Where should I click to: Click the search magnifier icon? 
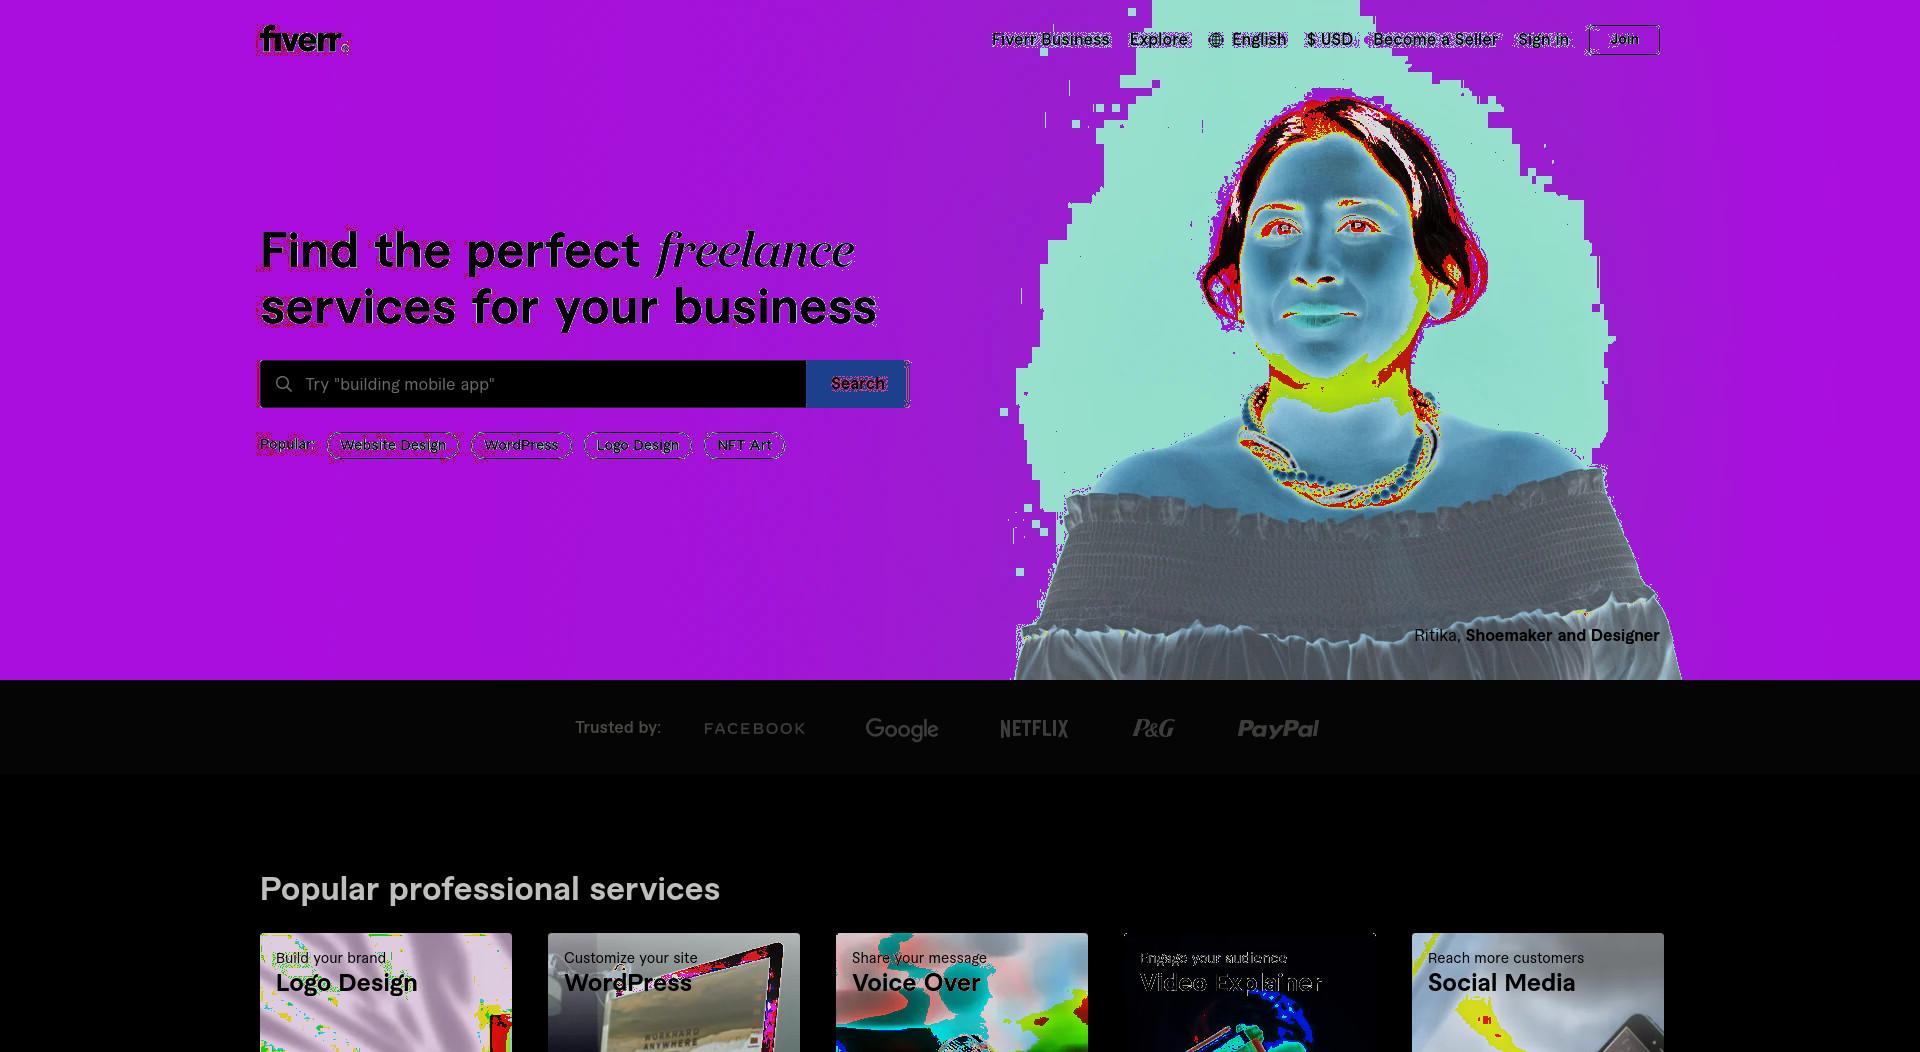coord(284,384)
